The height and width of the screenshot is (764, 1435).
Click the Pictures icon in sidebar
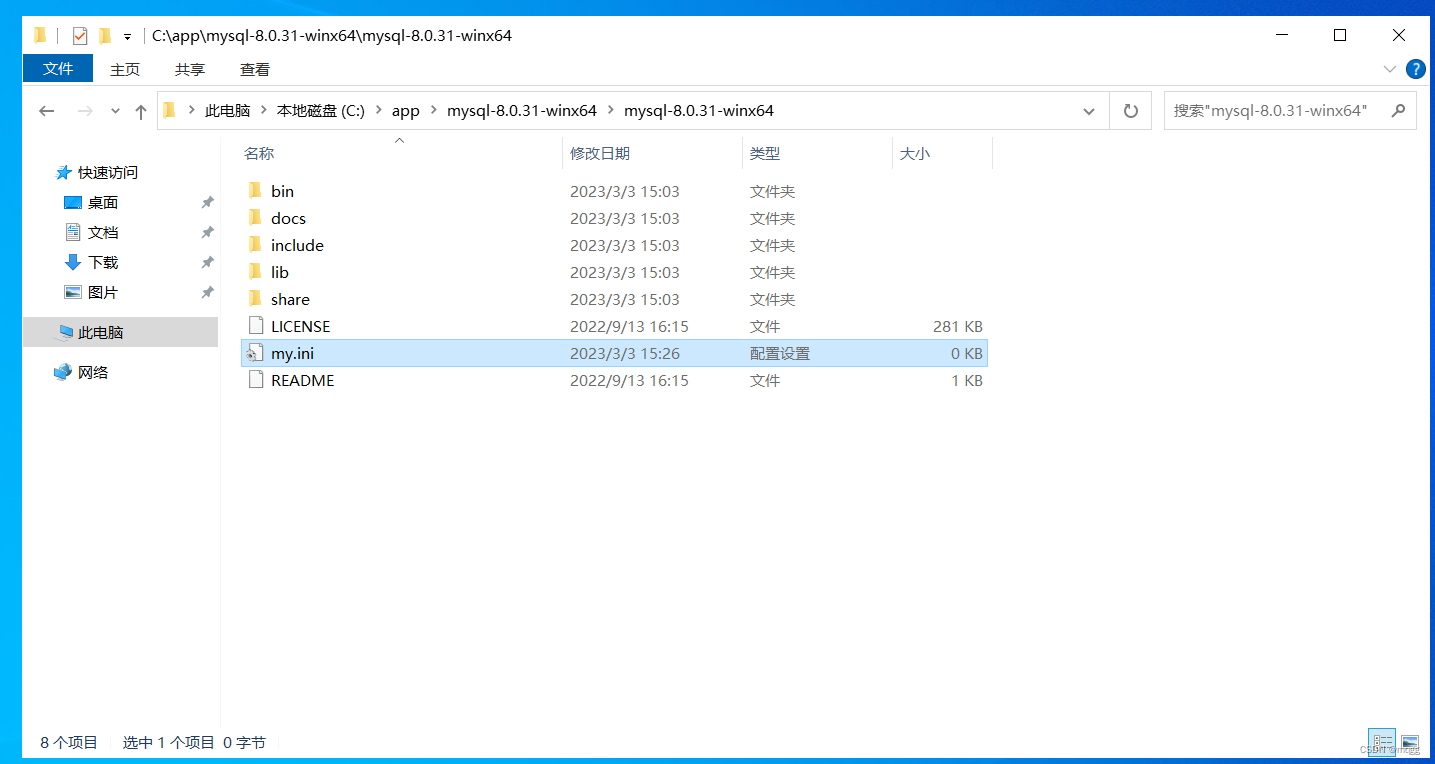[x=72, y=292]
